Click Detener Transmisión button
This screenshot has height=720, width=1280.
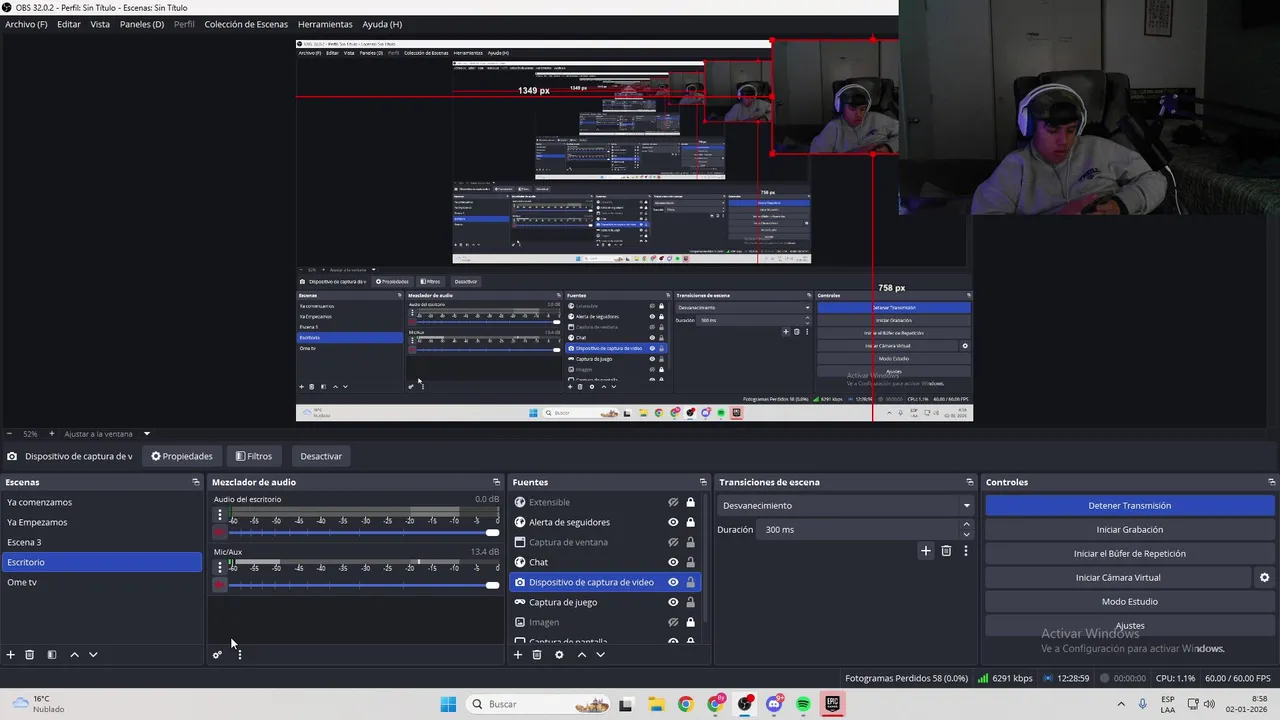coord(1130,506)
